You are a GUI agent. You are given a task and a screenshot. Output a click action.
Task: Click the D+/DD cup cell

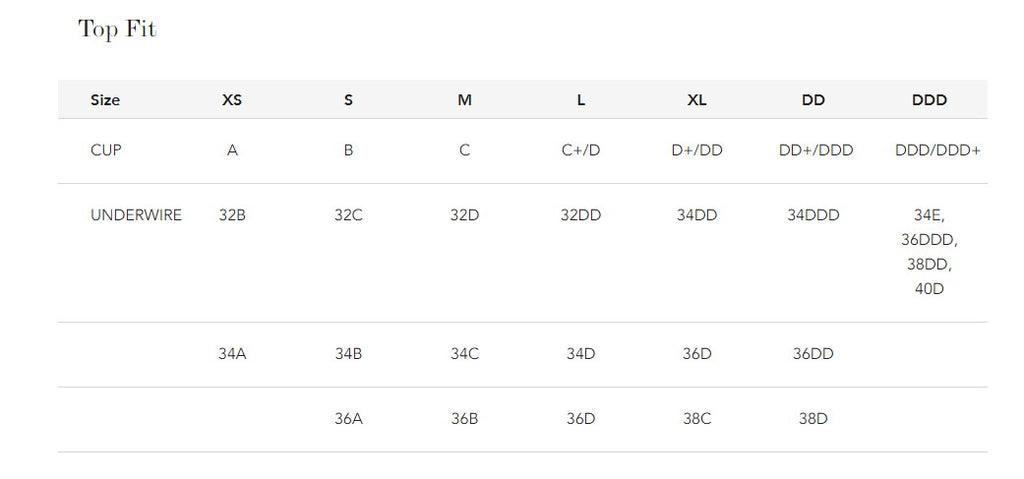click(x=697, y=151)
